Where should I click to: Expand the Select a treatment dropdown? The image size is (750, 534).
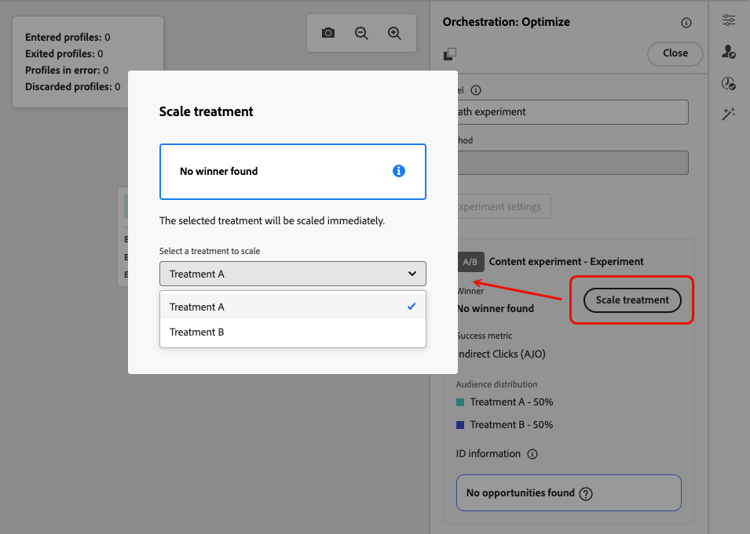click(x=293, y=273)
